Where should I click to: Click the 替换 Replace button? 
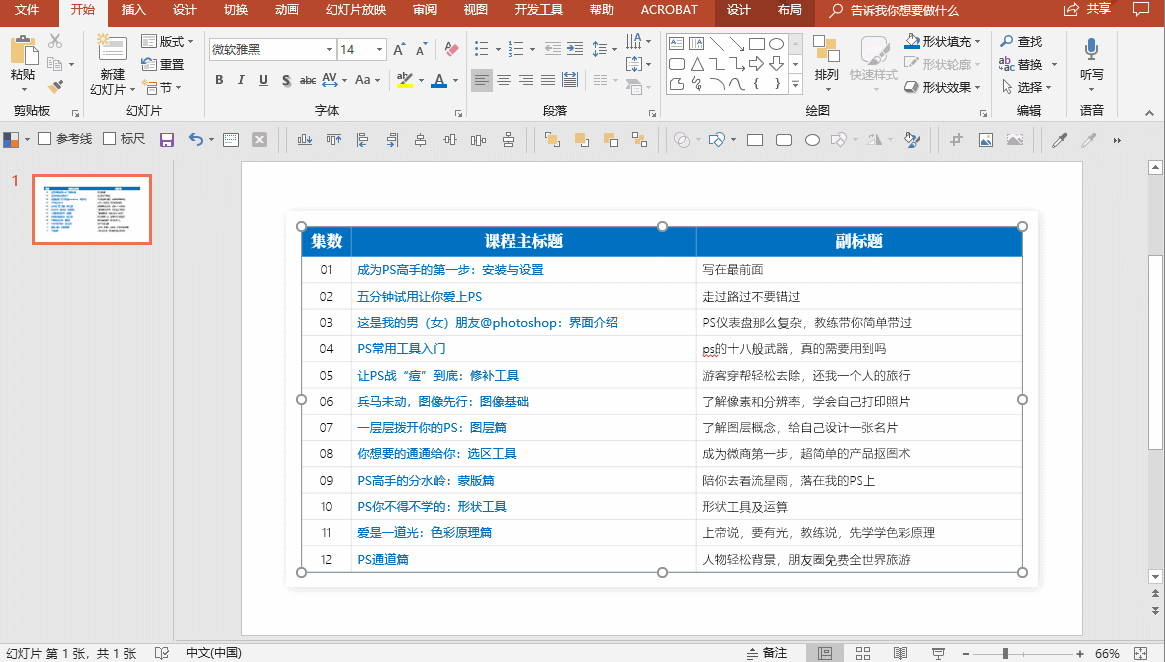pyautogui.click(x=1022, y=65)
